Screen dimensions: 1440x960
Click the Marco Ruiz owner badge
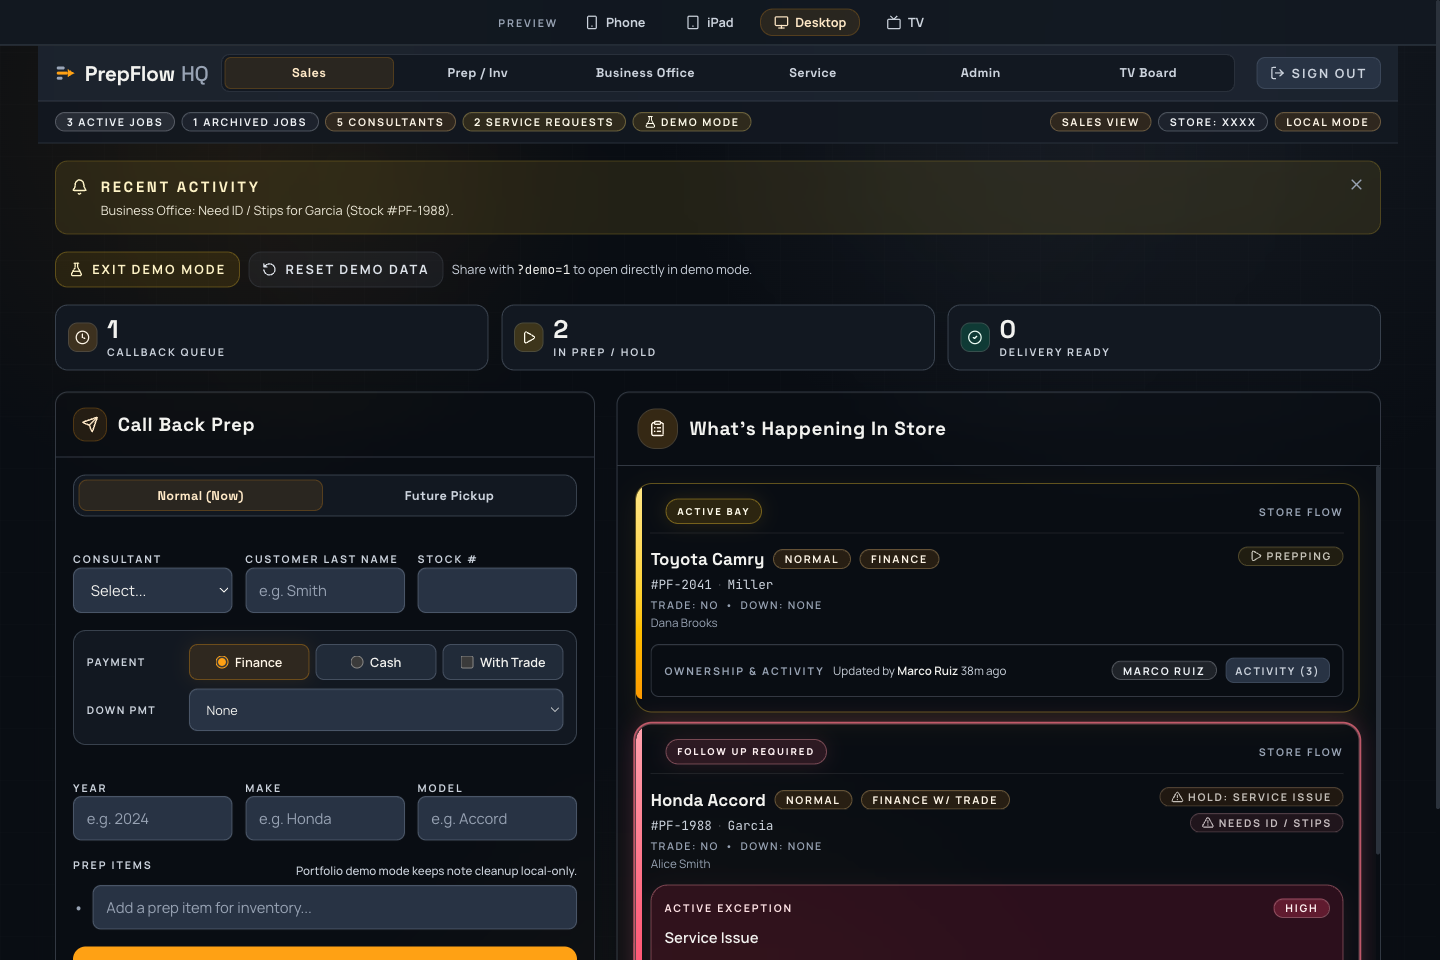1164,671
